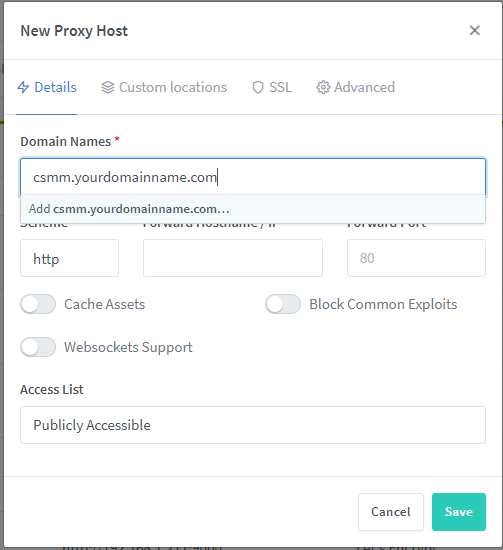The image size is (503, 550).
Task: Click the shield icon beside SSL
Action: pyautogui.click(x=258, y=87)
